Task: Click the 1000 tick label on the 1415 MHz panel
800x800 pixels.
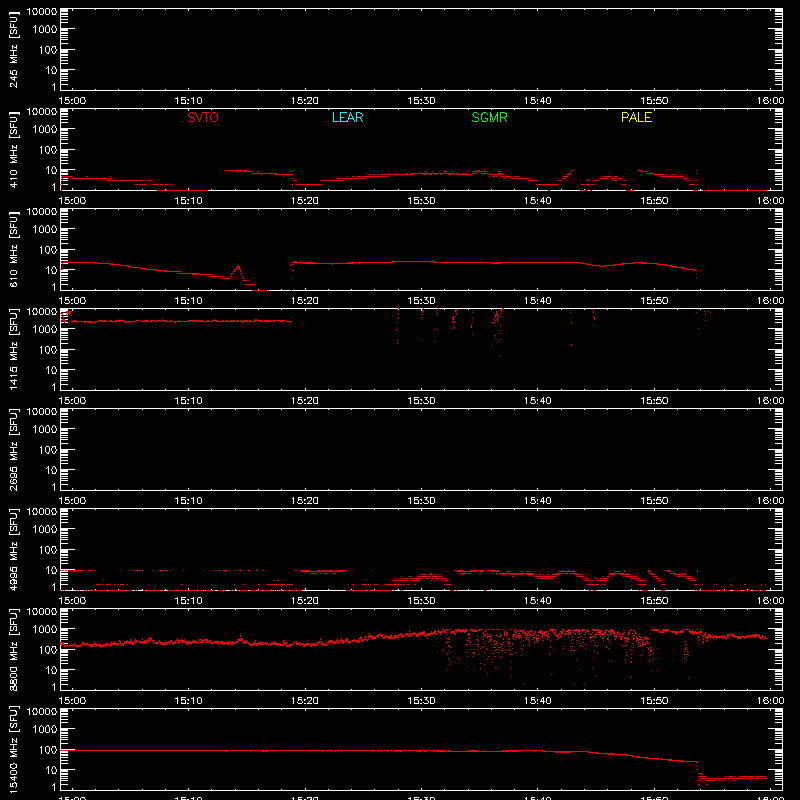Action: pos(45,330)
